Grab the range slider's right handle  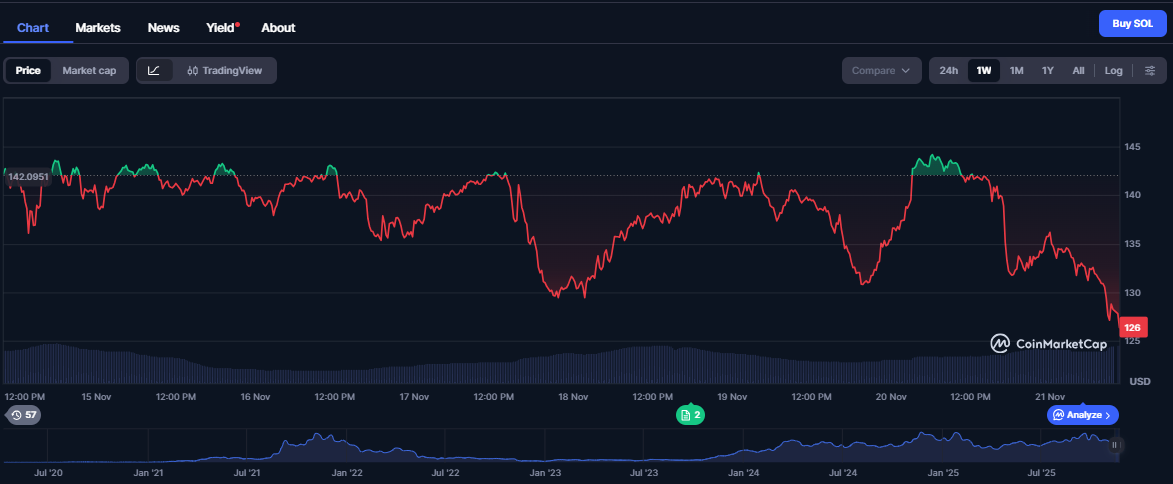pos(1114,445)
